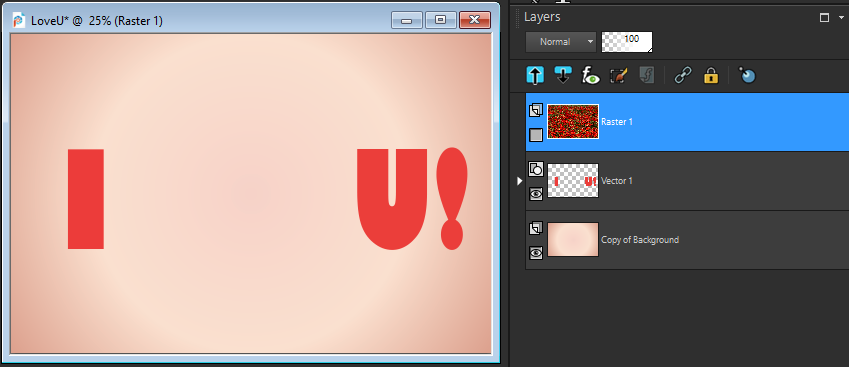849x367 pixels.
Task: Click the LoveU* @ 25% (Raster 1) title text
Action: [97, 21]
